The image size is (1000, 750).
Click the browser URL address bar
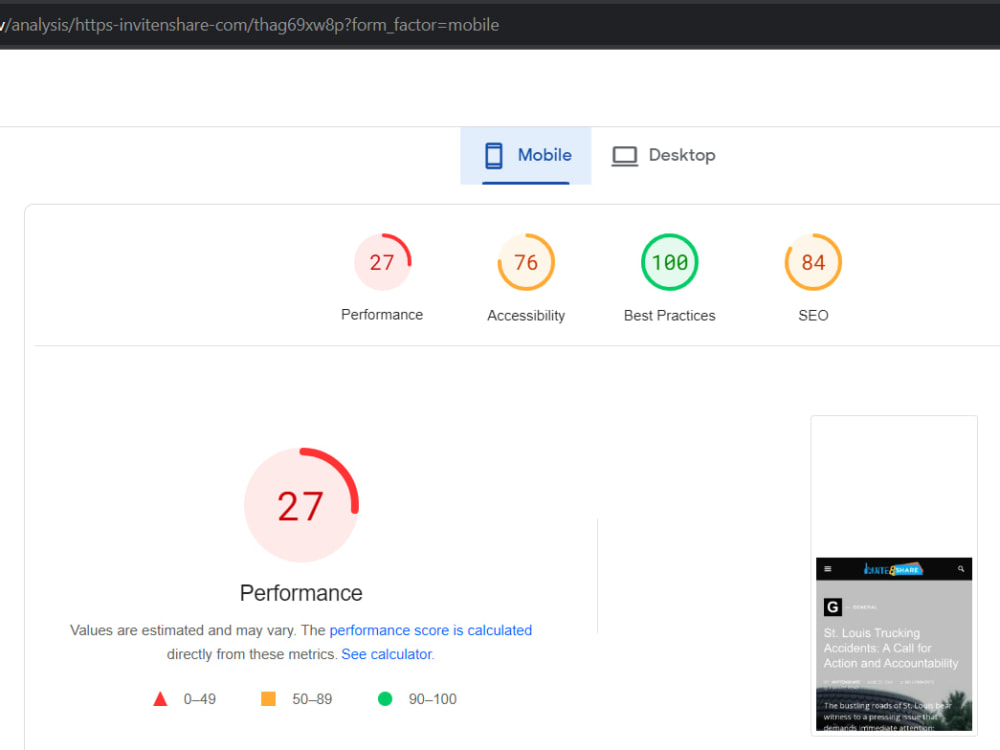pos(500,25)
